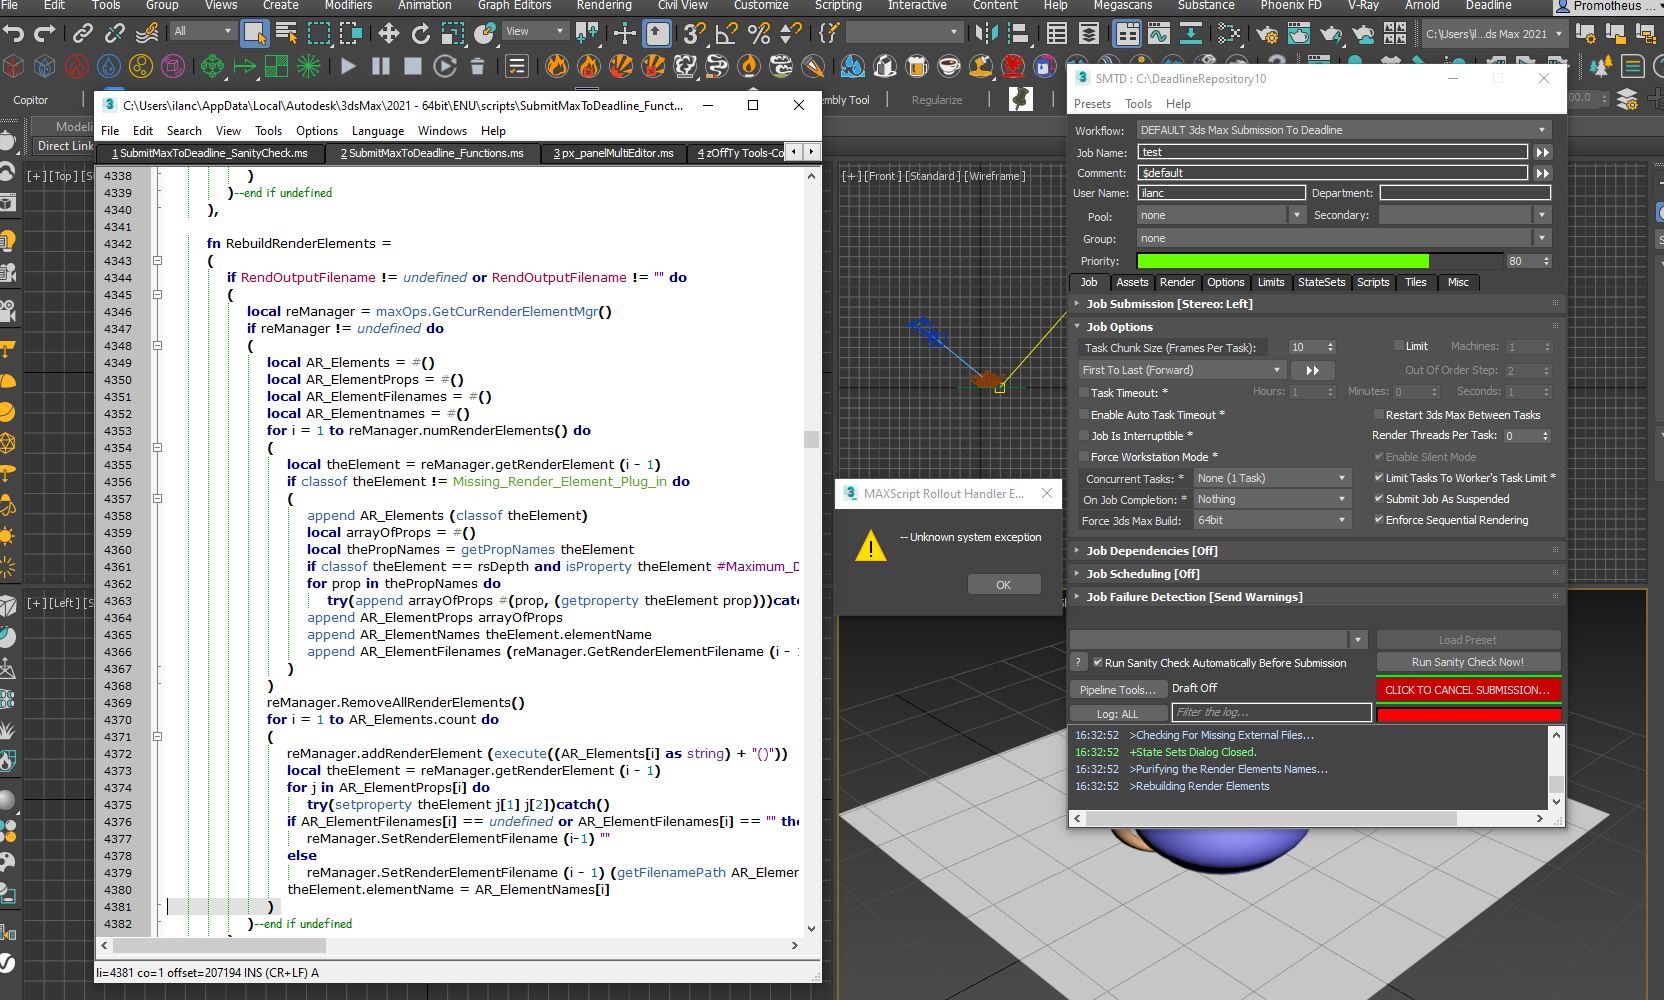1664x1000 pixels.
Task: Click the Angle Snap toggle icon
Action: click(727, 34)
